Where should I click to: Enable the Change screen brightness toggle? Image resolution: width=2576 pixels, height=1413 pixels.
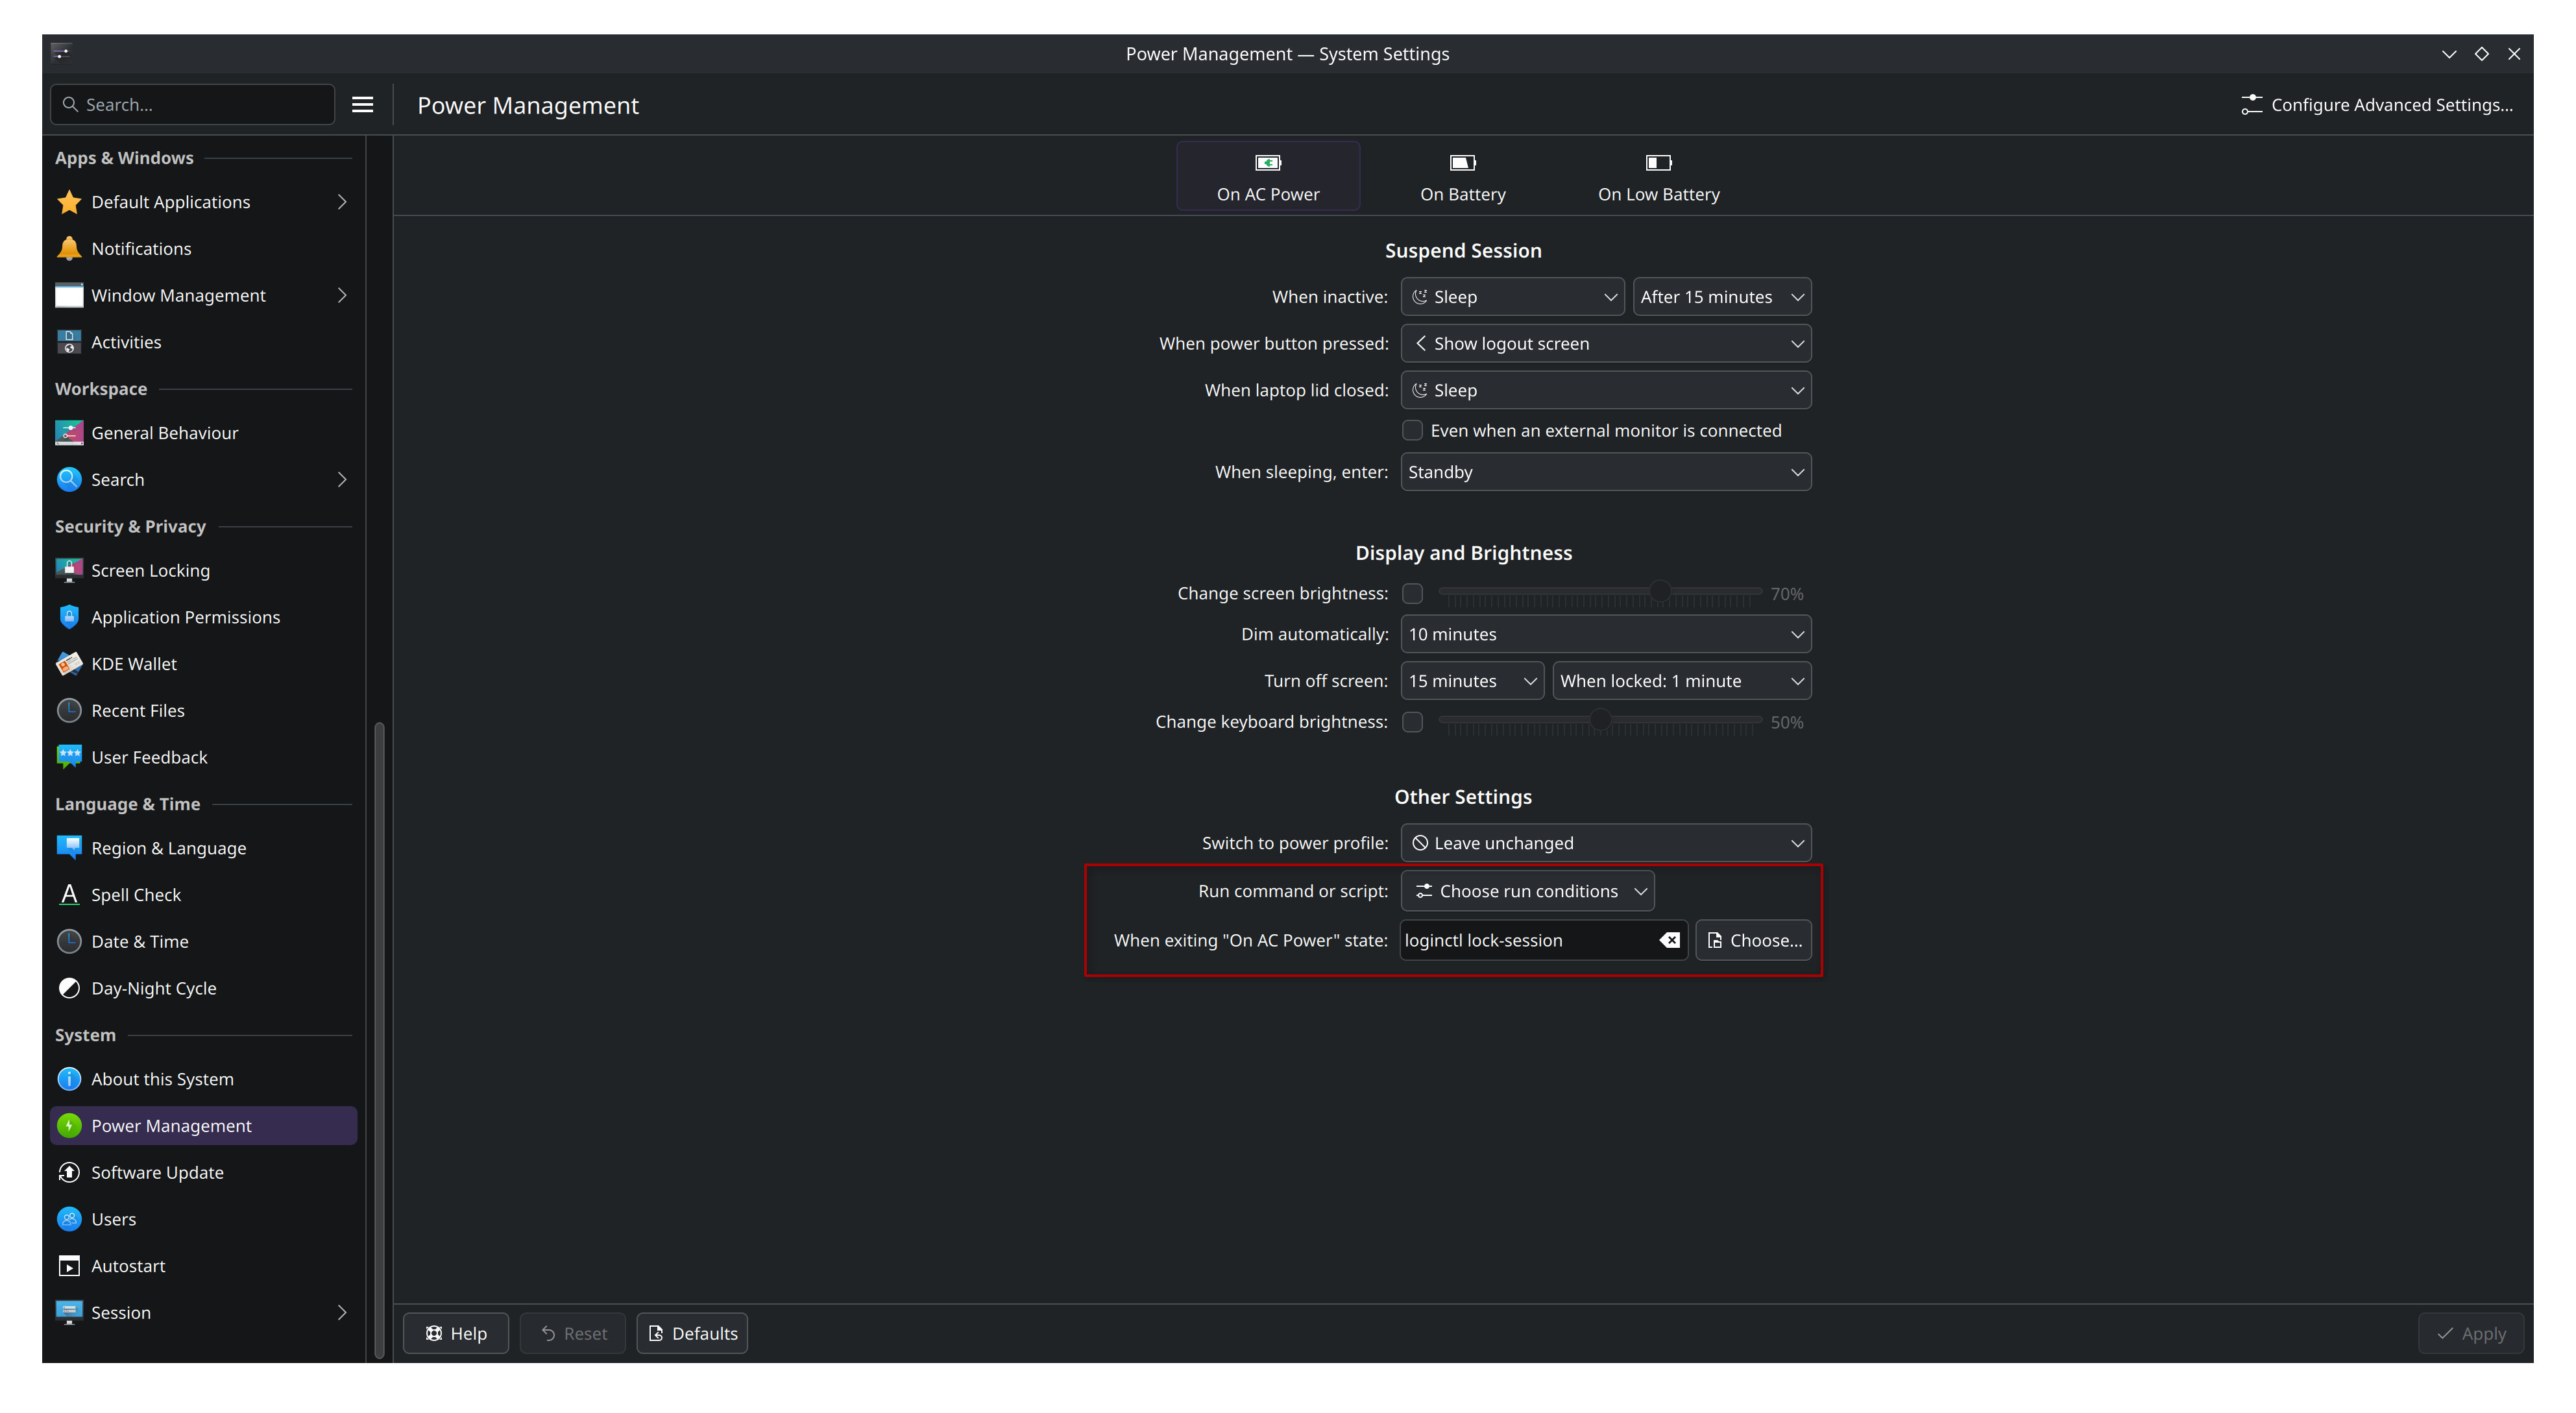(1412, 593)
